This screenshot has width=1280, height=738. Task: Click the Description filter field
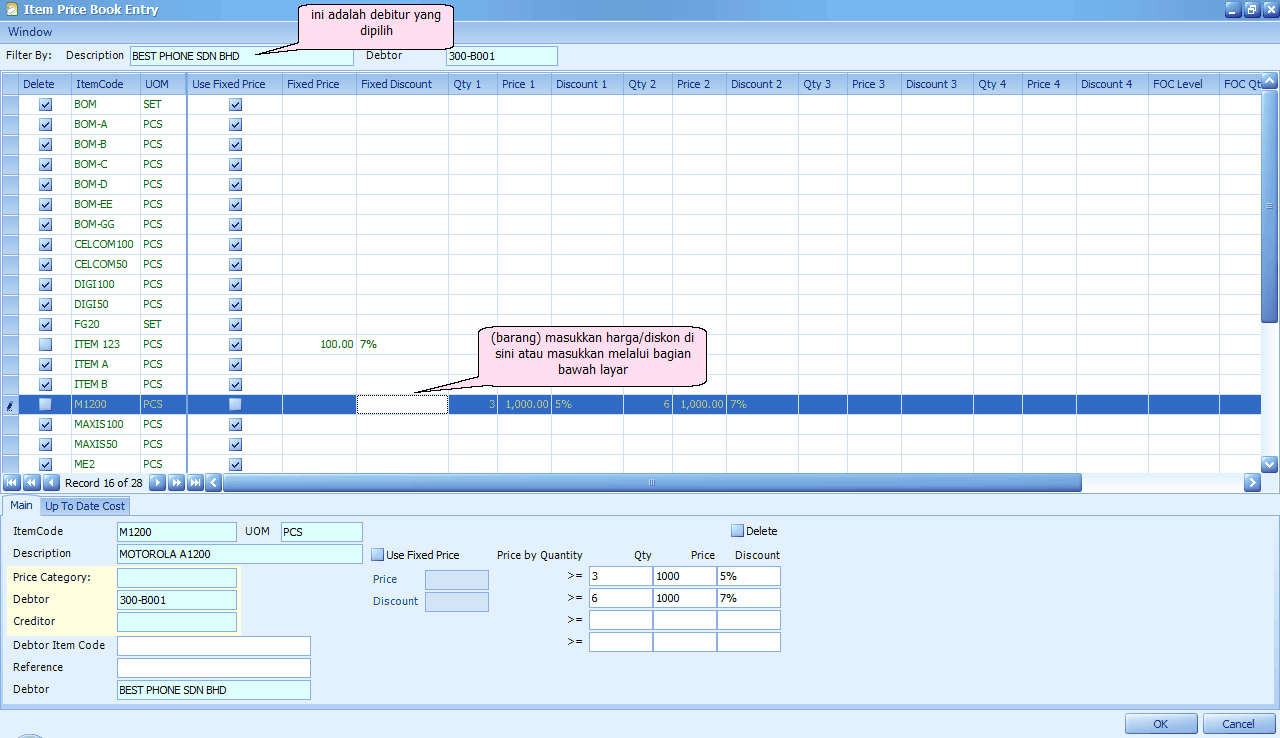coord(241,56)
